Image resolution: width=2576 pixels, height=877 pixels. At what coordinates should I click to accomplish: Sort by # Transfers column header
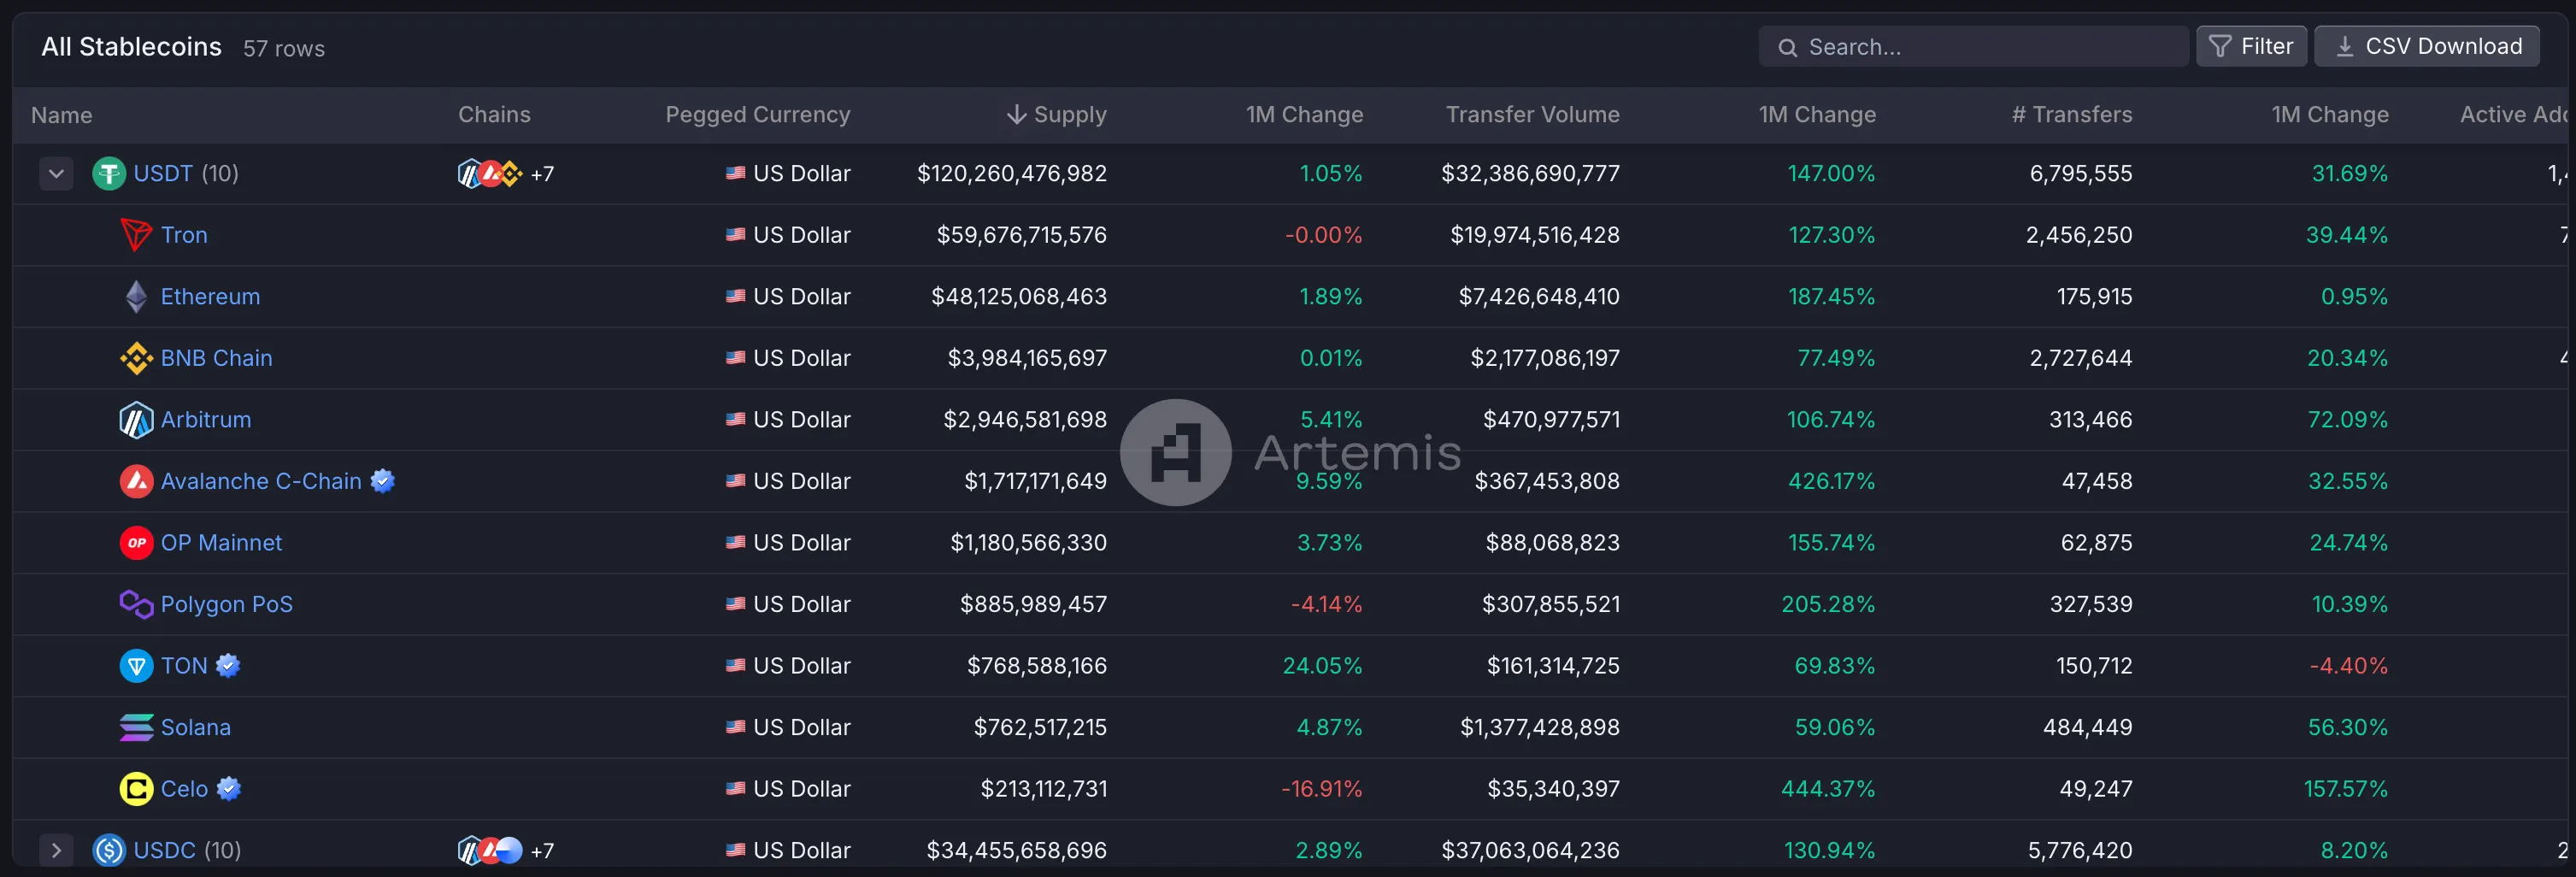(2072, 115)
